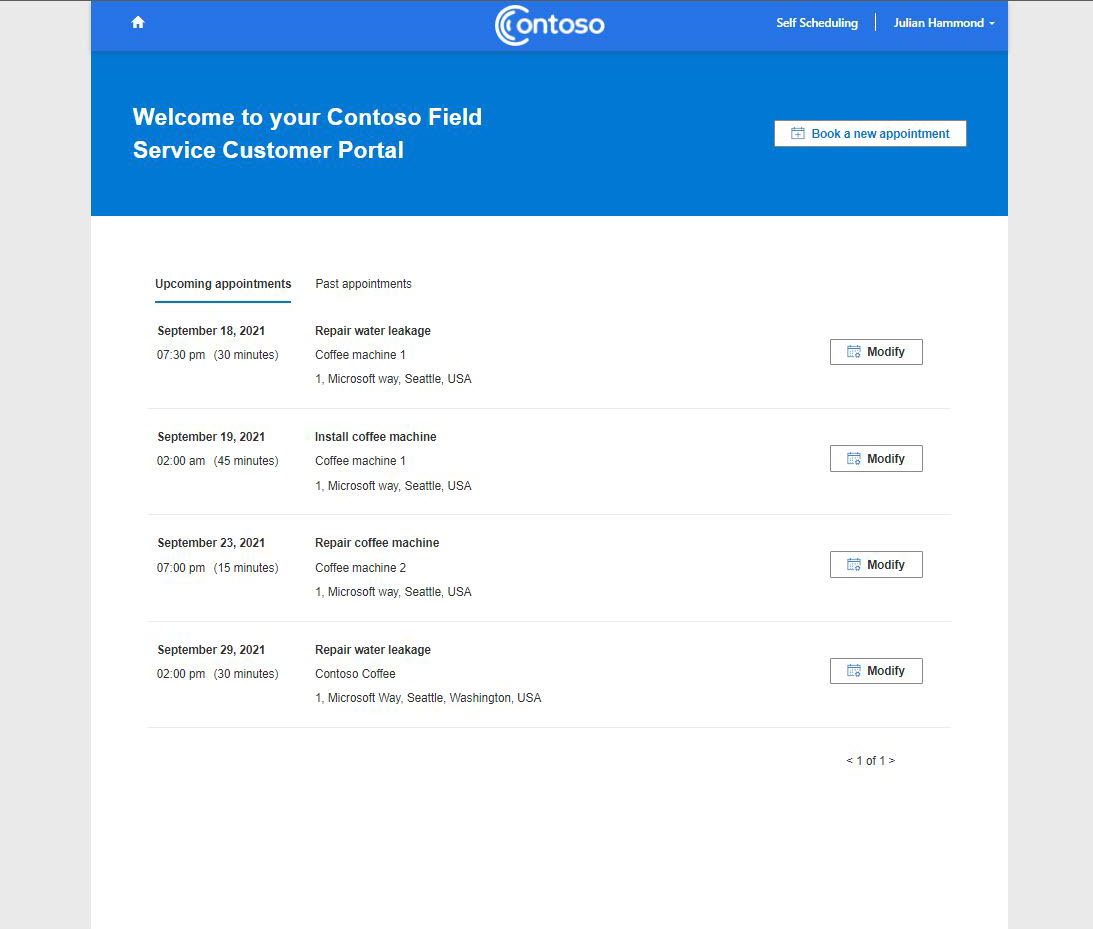Viewport: 1093px width, 929px height.
Task: Click the Contoso logo
Action: pyautogui.click(x=549, y=25)
